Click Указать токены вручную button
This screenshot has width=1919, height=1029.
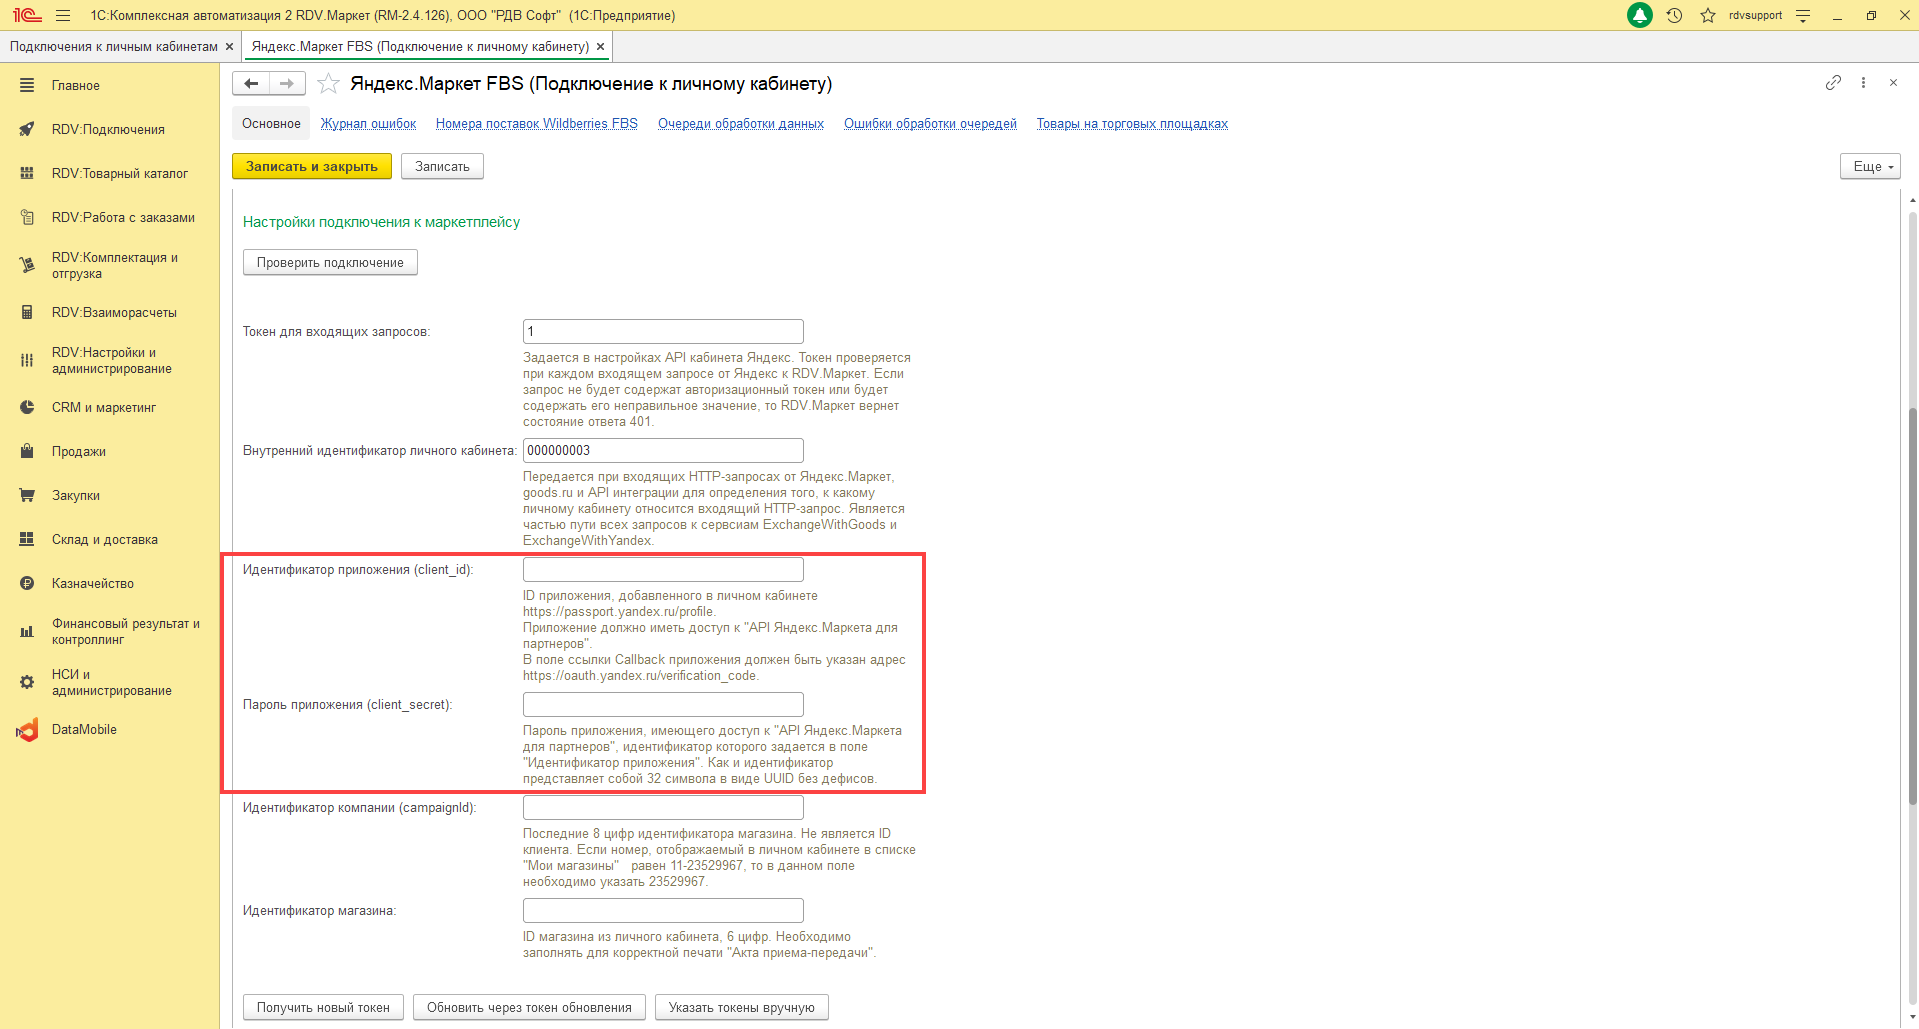741,1008
